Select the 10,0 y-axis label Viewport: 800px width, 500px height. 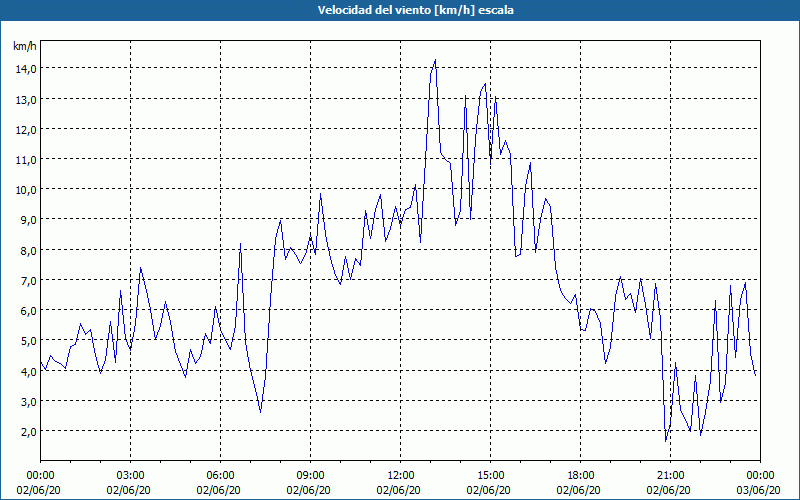pyautogui.click(x=26, y=190)
